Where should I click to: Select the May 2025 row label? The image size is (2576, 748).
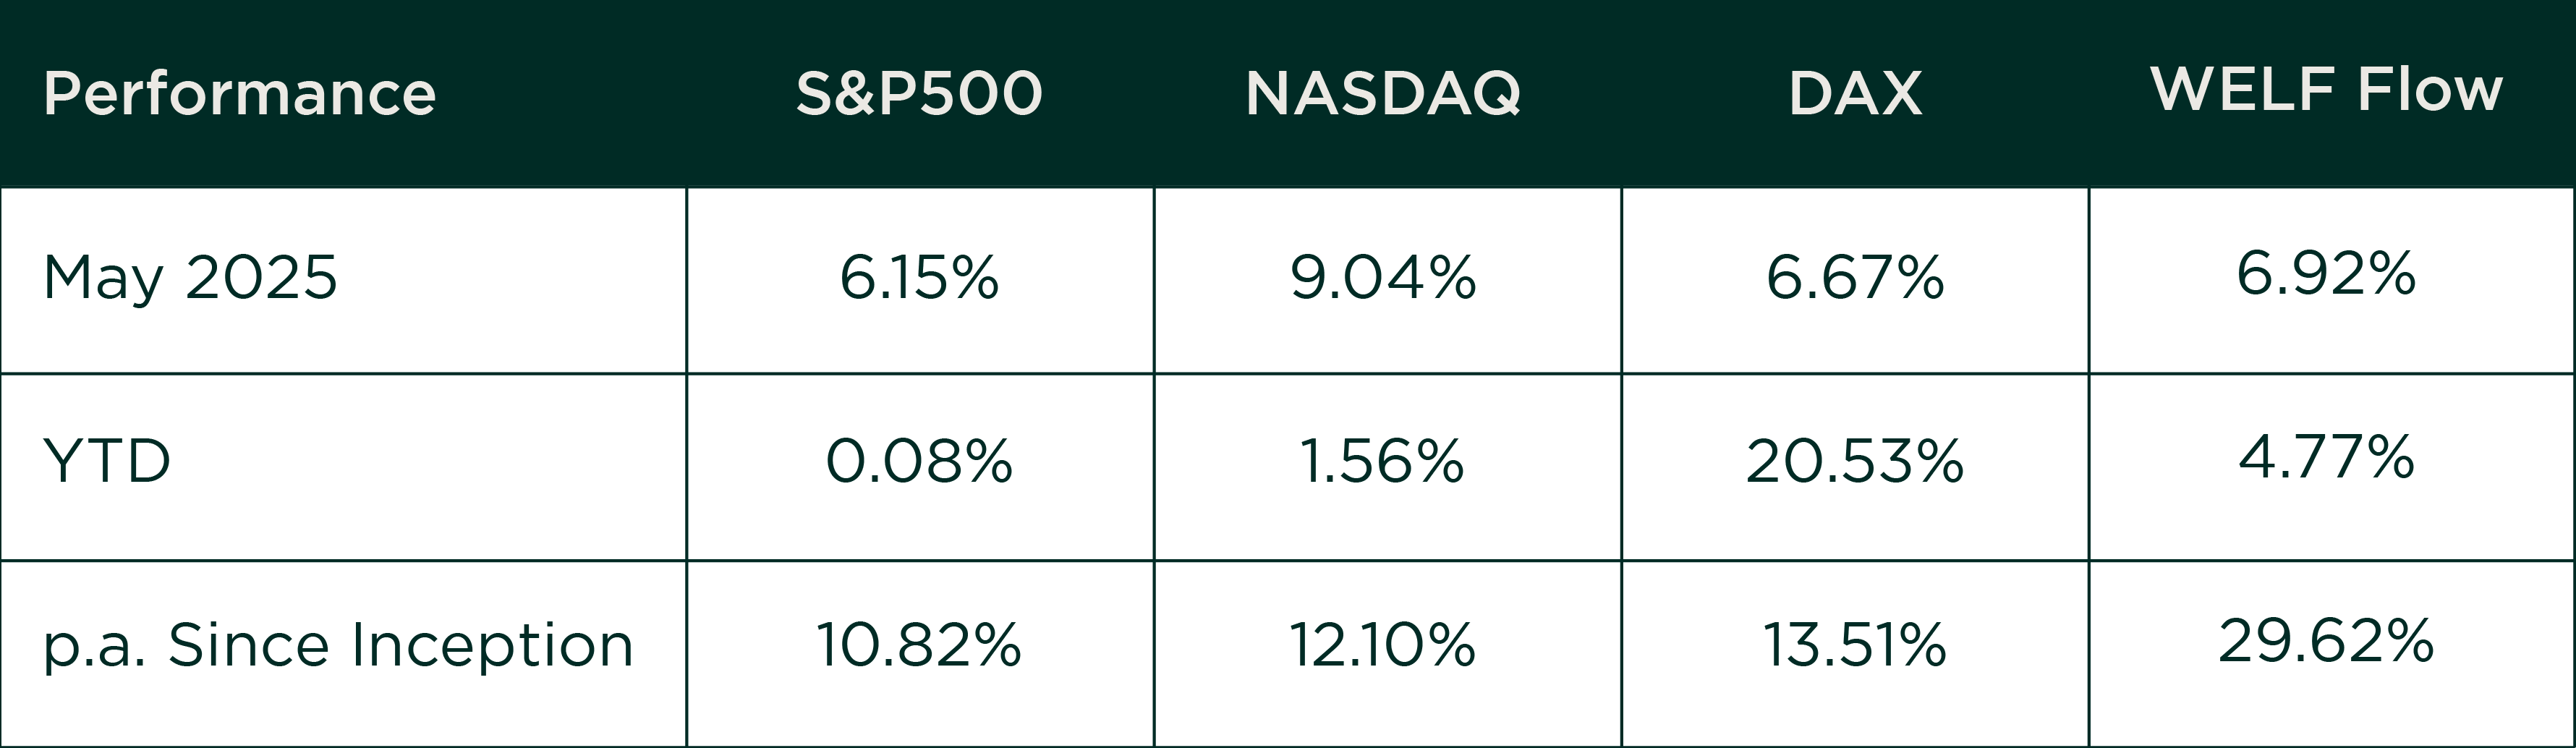[x=190, y=278]
